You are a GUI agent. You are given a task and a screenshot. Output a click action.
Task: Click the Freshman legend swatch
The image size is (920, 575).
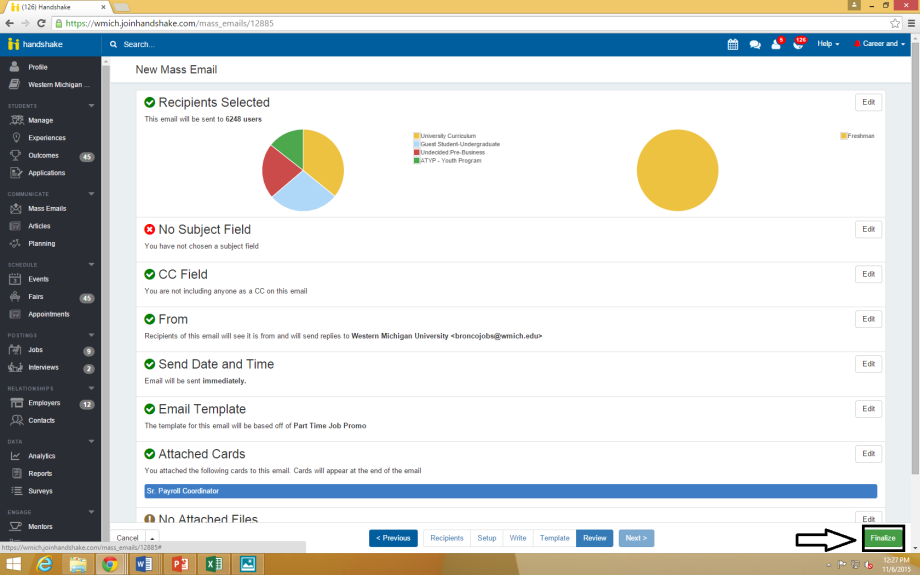coord(844,136)
